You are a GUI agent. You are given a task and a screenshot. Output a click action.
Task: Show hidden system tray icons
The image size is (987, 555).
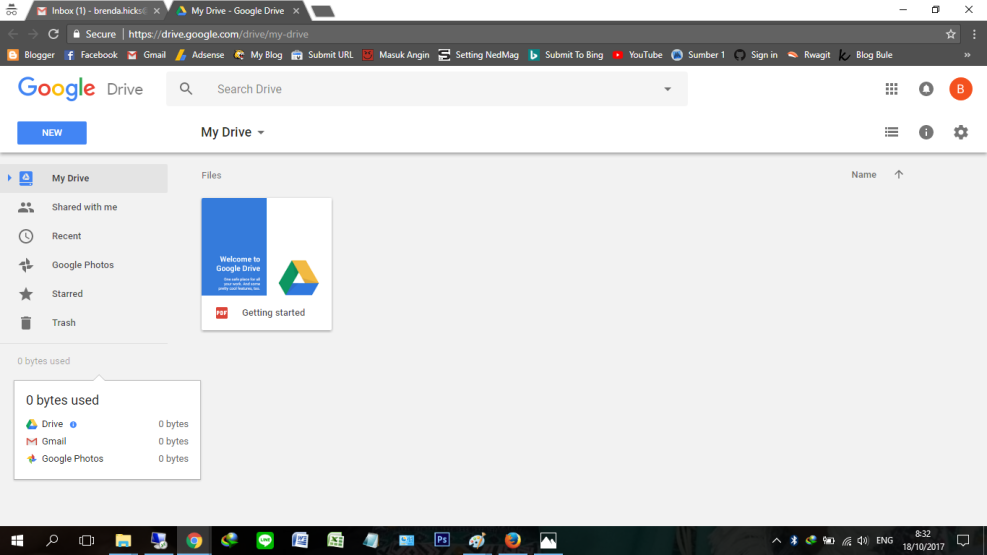pyautogui.click(x=776, y=541)
